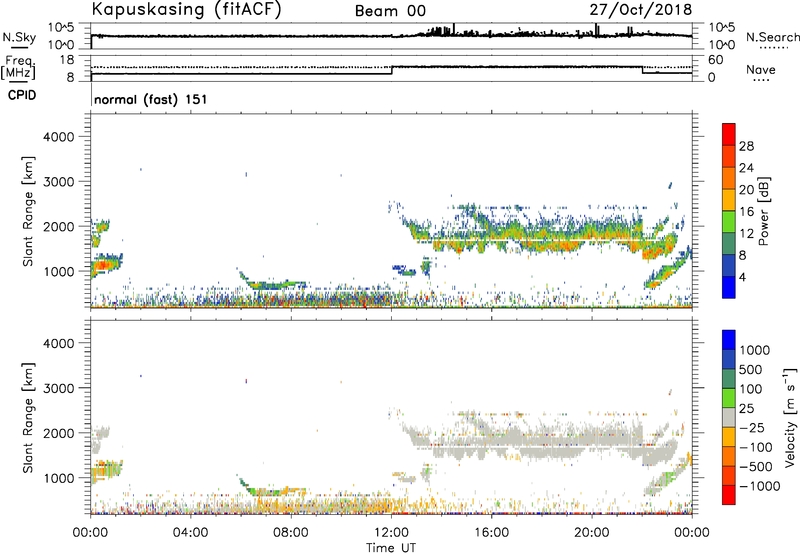
Task: Click the blue bottom segment of the Power colorbar
Action: [x=729, y=287]
